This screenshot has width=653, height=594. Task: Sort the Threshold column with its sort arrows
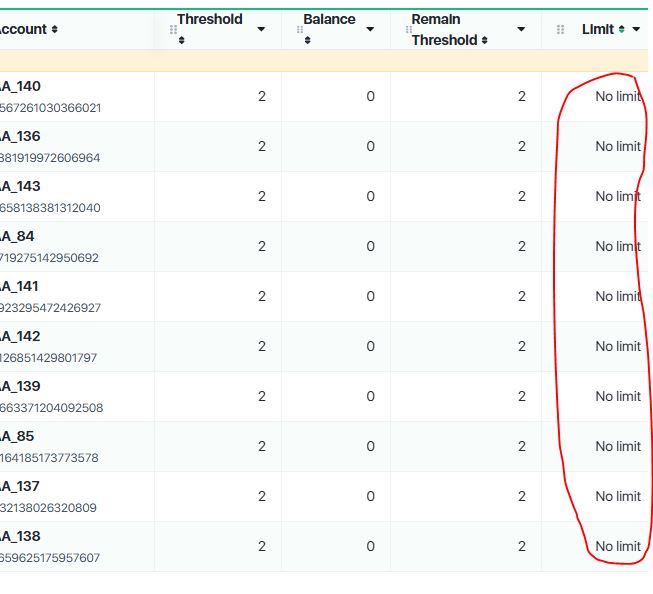pyautogui.click(x=182, y=40)
